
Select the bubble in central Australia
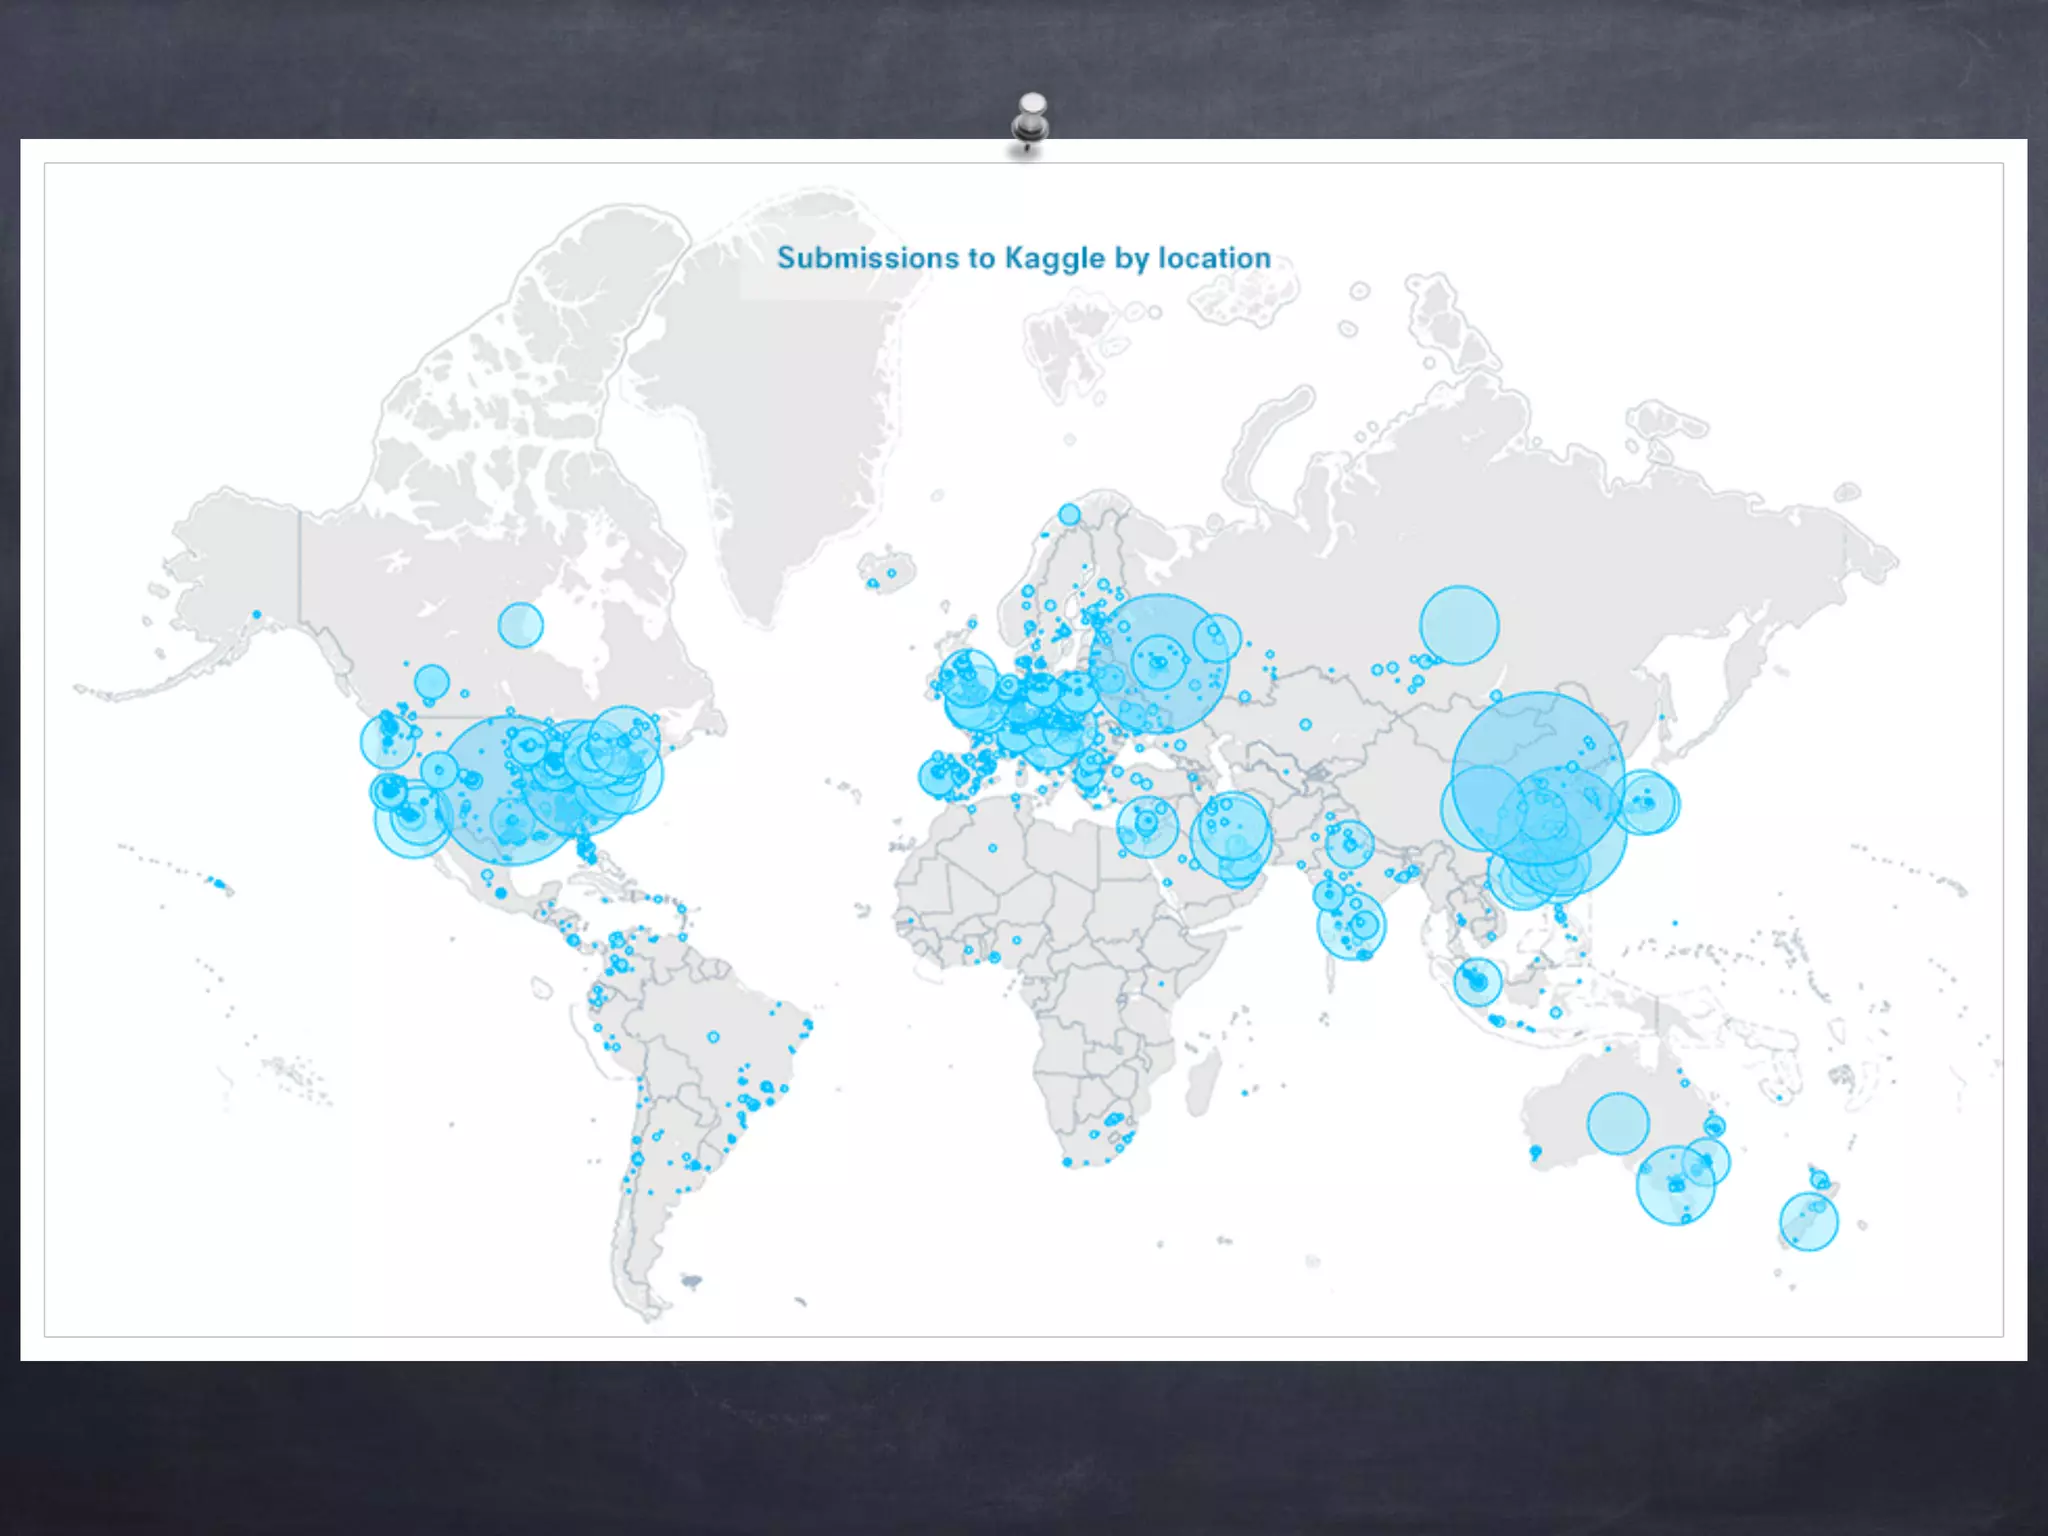1618,1123
